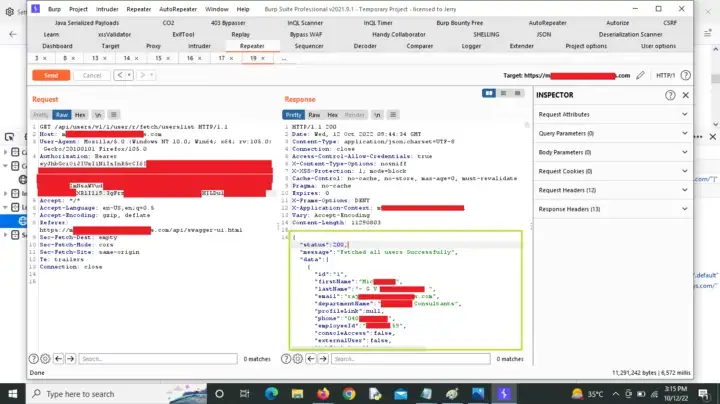Open Chrome from the taskbar

click(x=349, y=393)
